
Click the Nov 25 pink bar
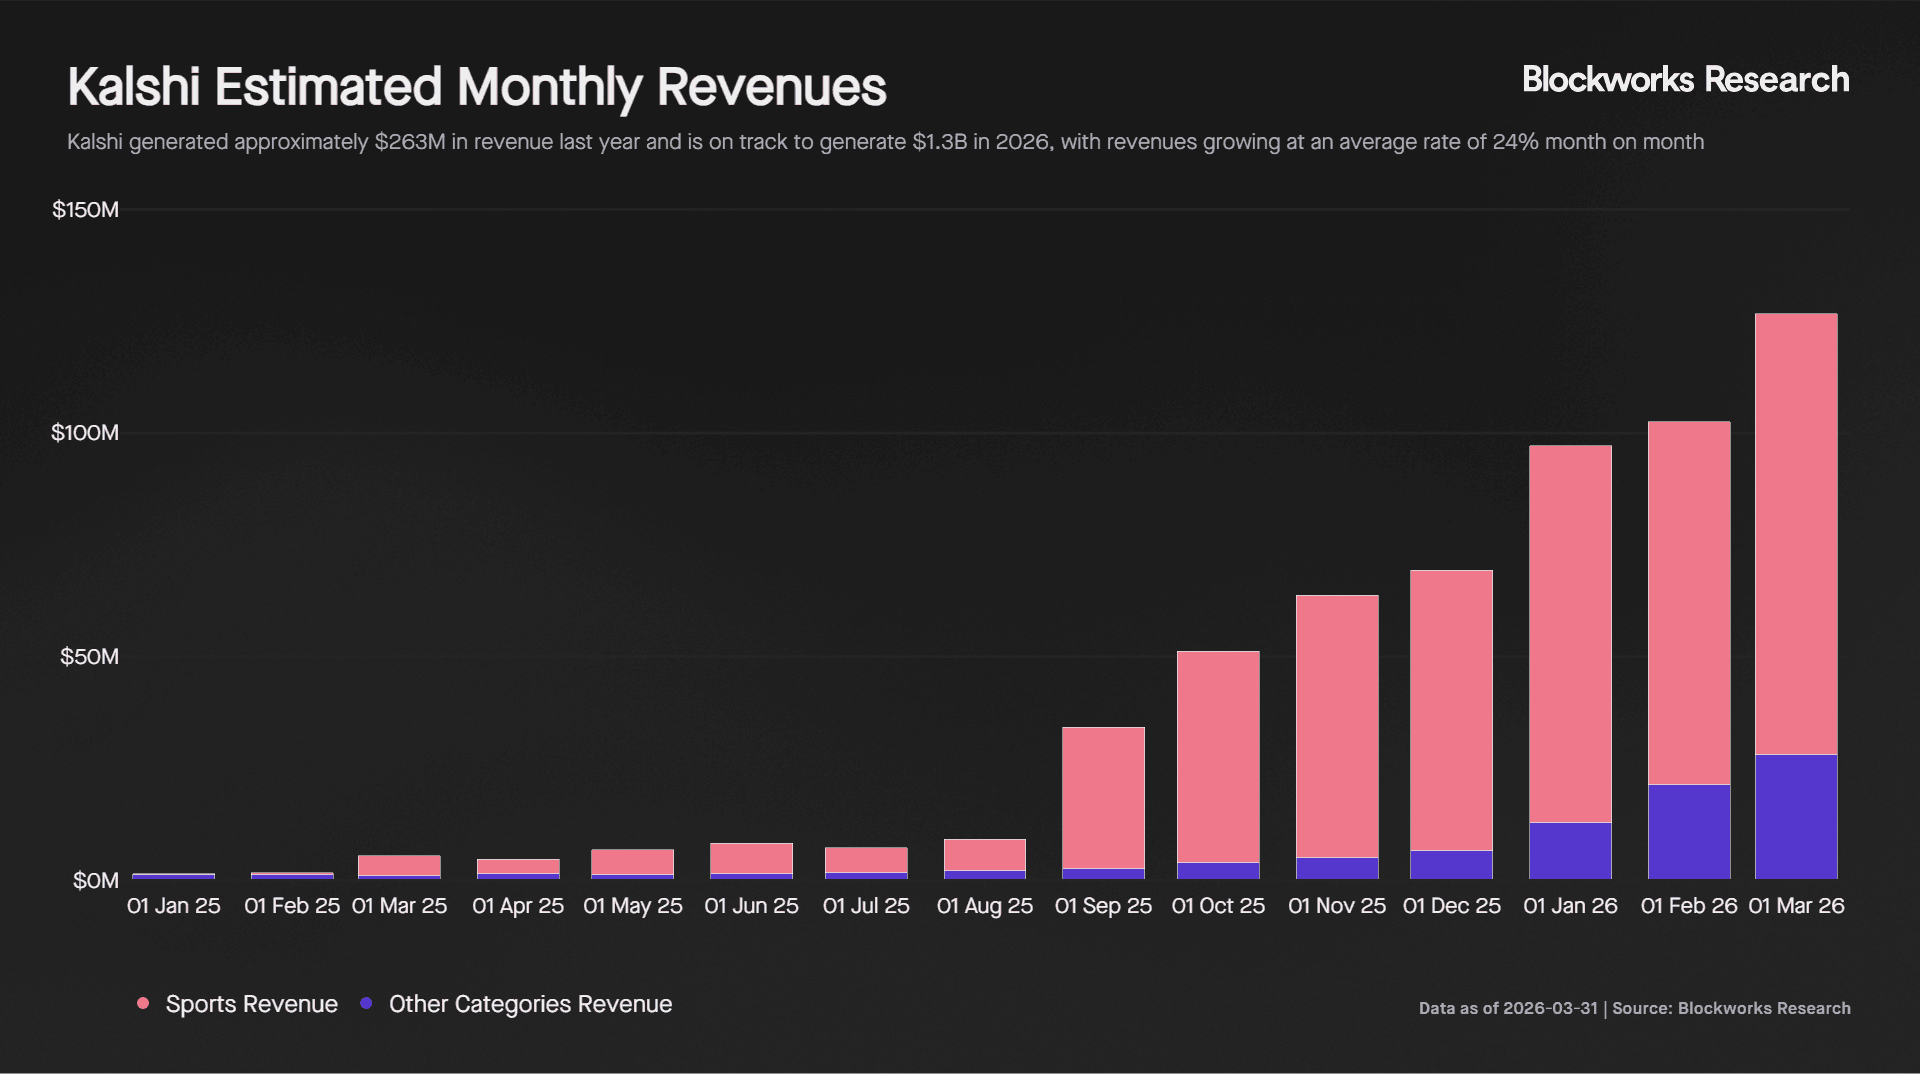(x=1337, y=726)
